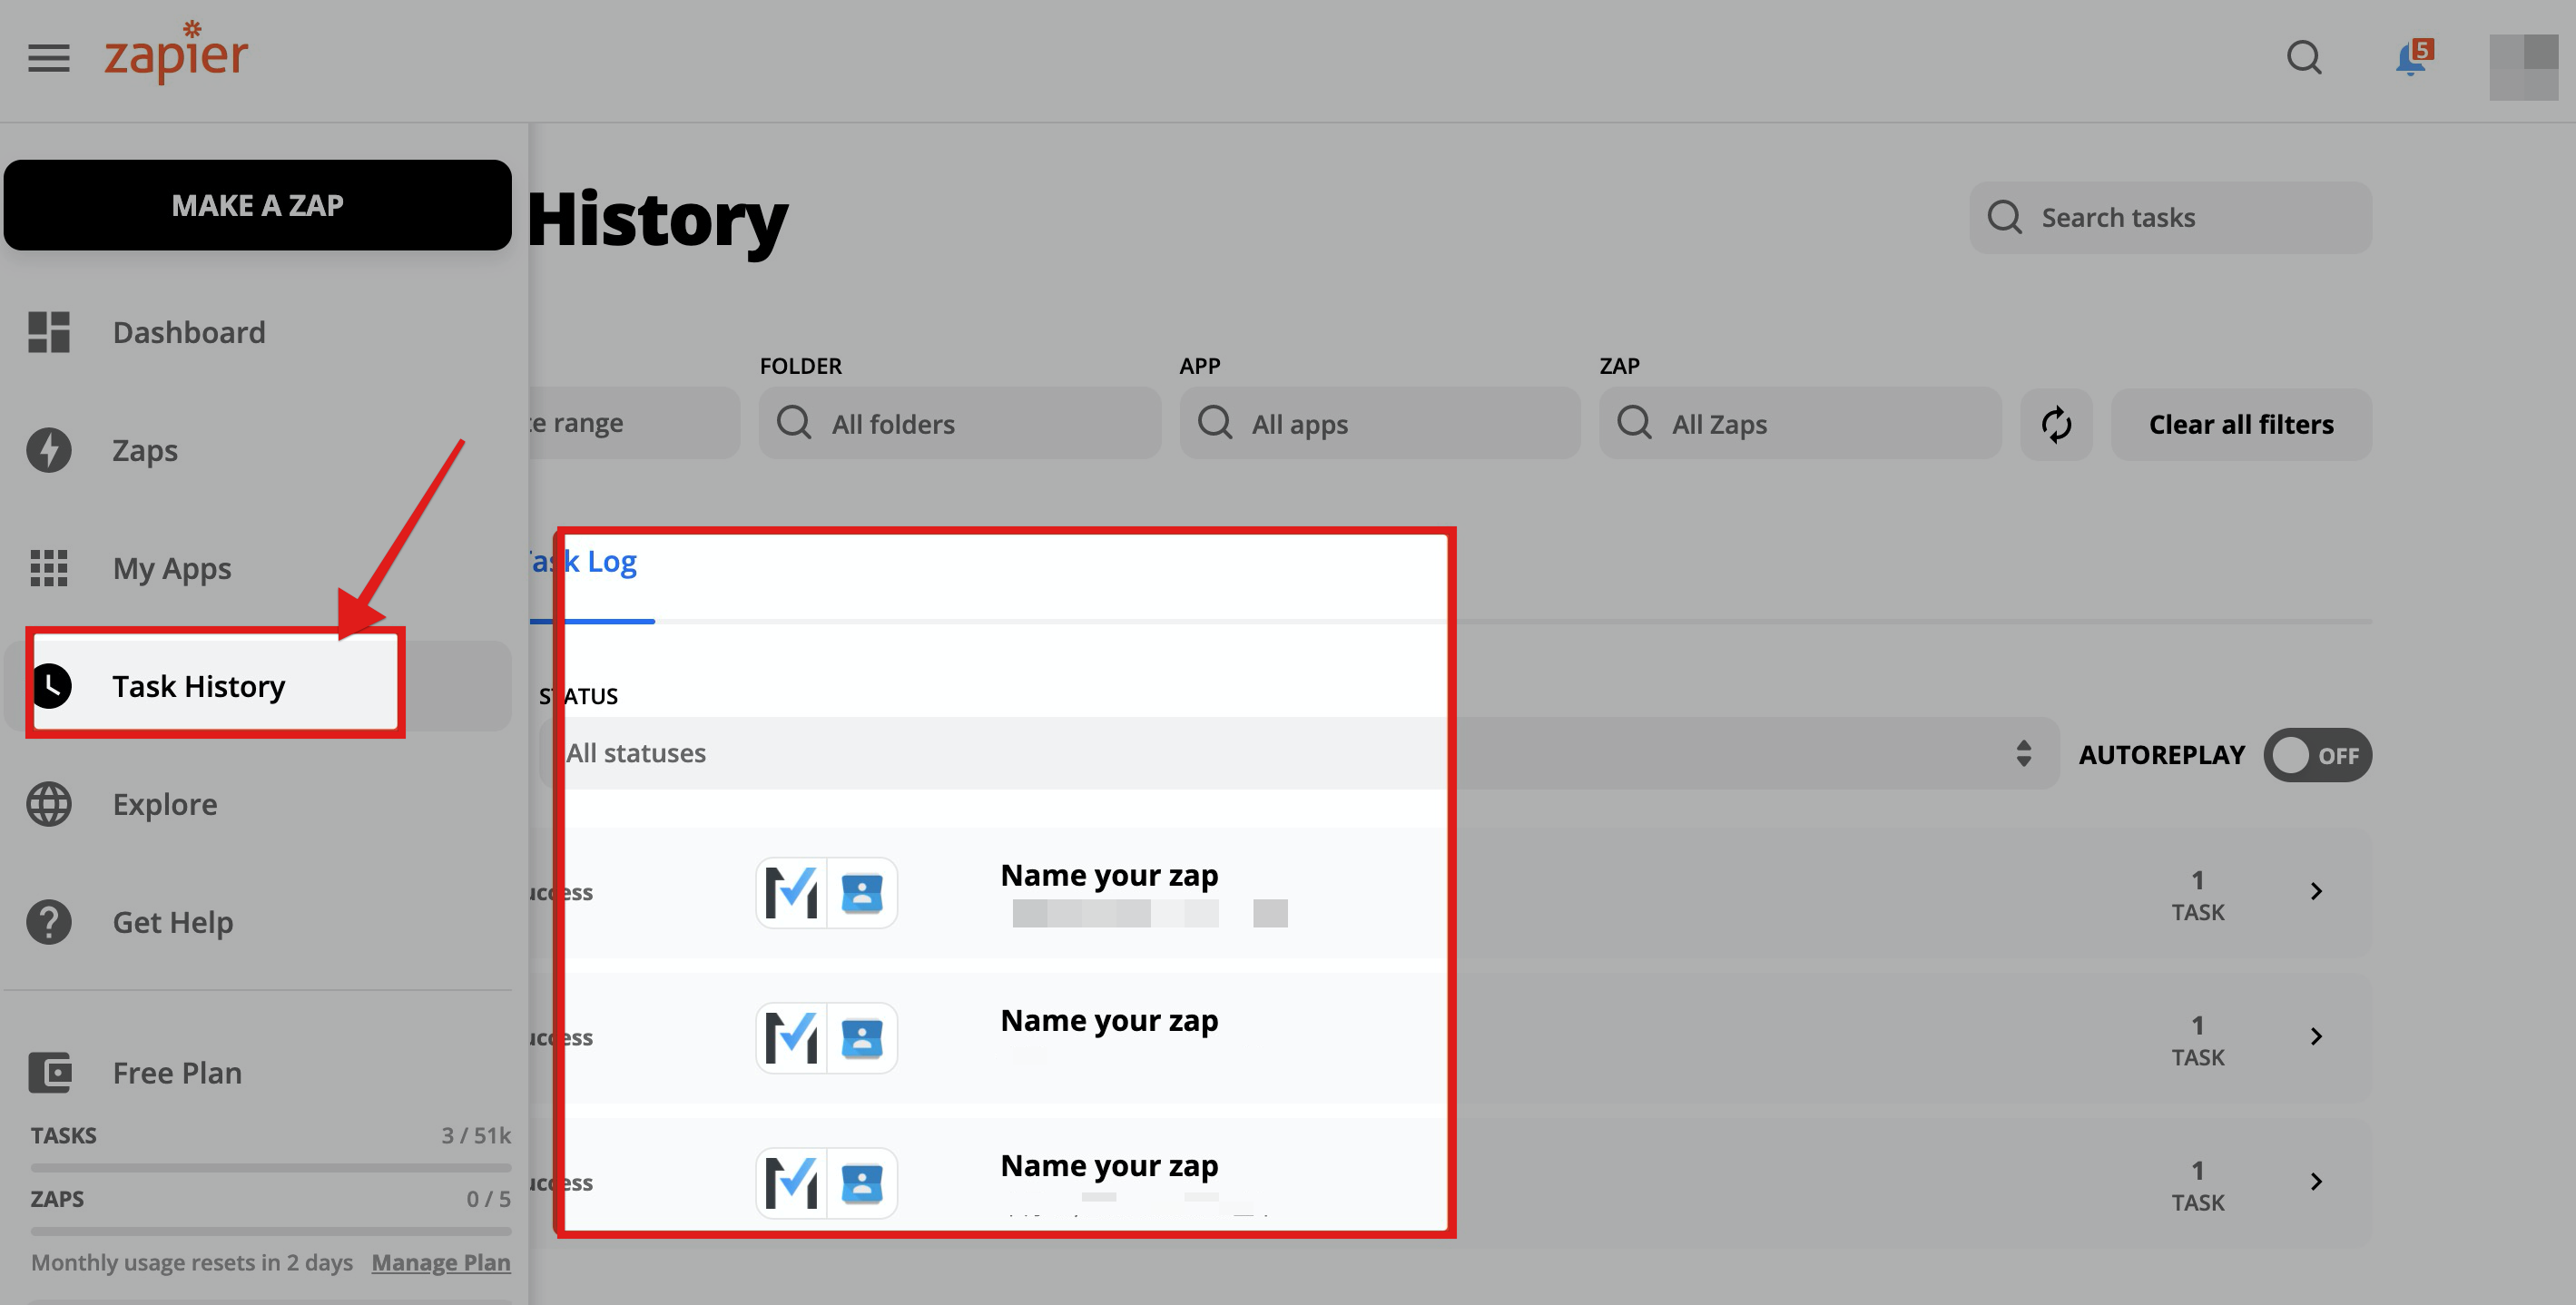Open the search magnifier in header

pyautogui.click(x=2303, y=58)
